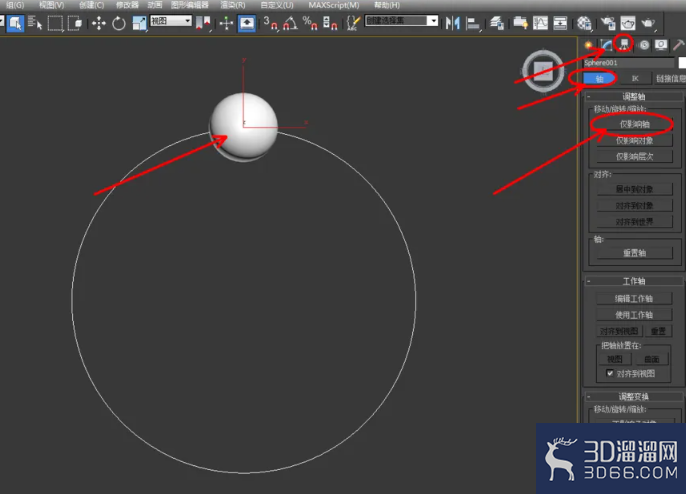Choose the Rectangular Selection Region tool
The image size is (686, 494).
tap(55, 23)
